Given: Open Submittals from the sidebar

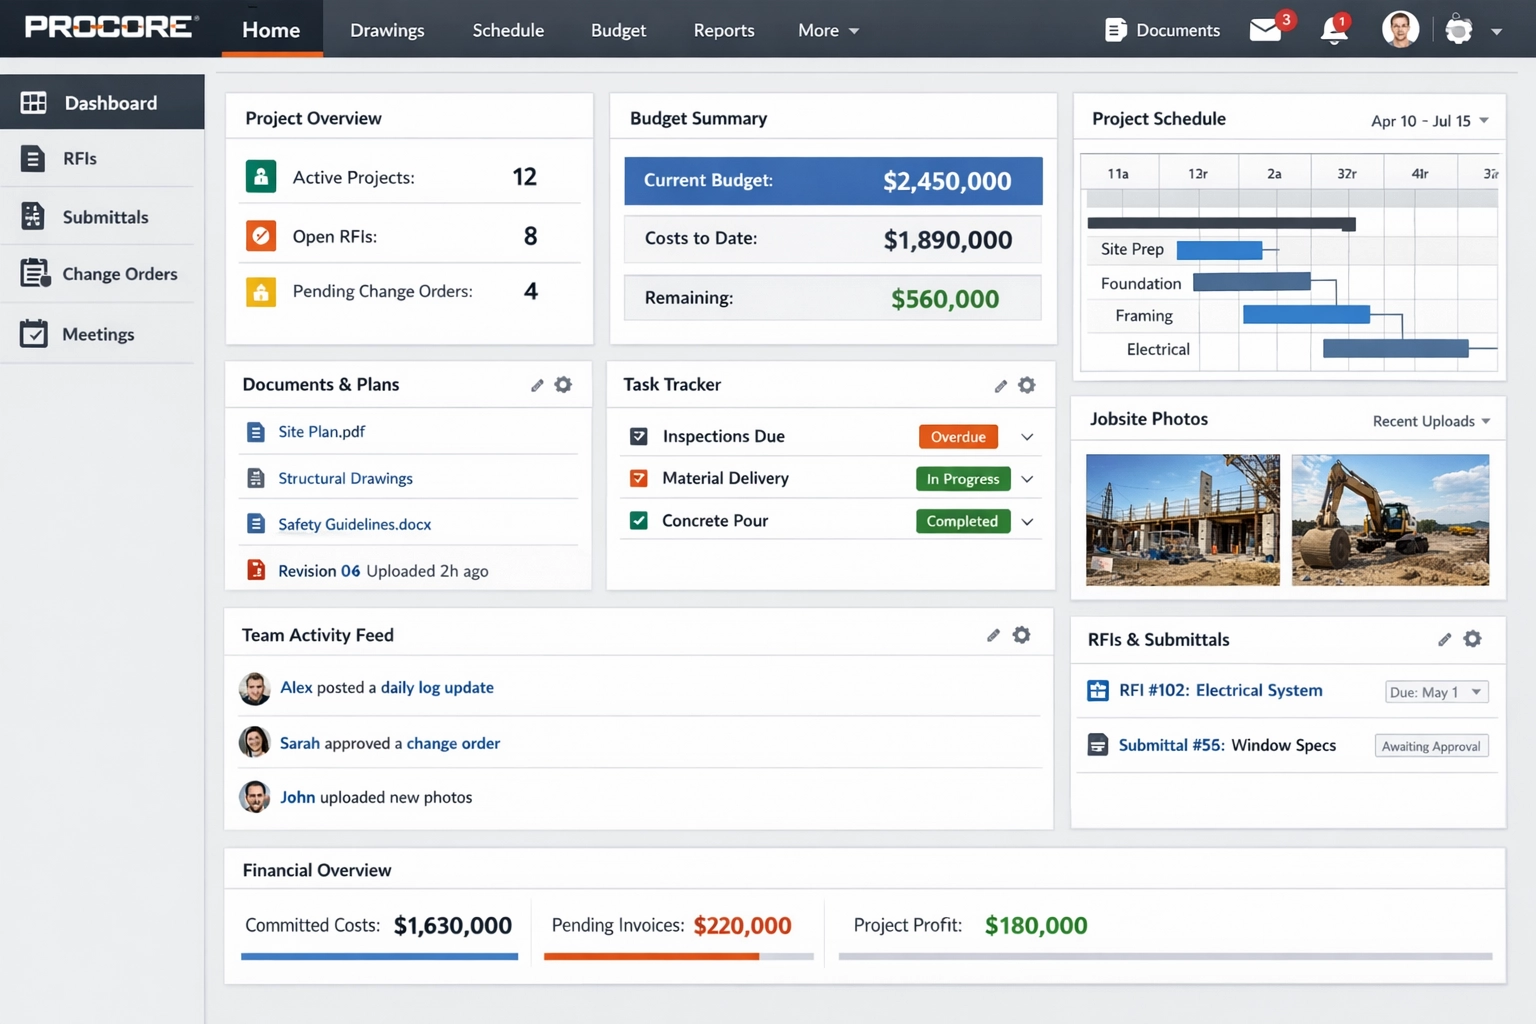Looking at the screenshot, I should coord(33,217).
